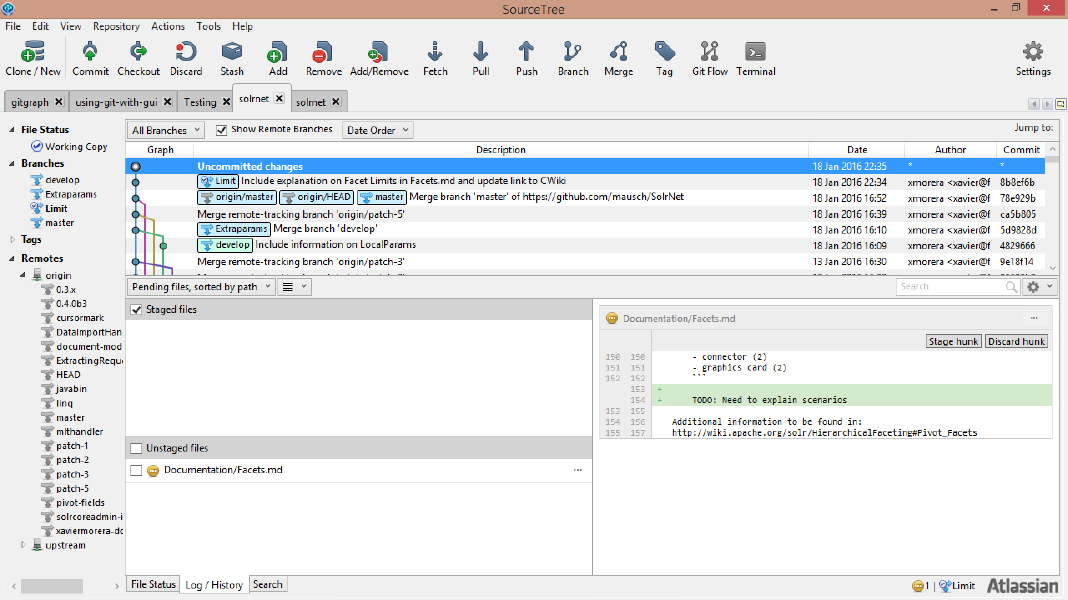Click the search input field

tap(950, 287)
